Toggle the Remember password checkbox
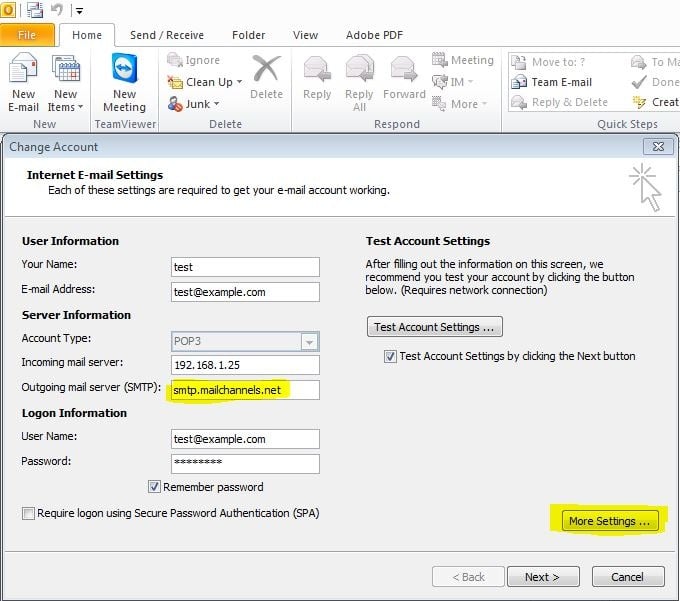Screen dimensions: 680x601 [x=154, y=487]
